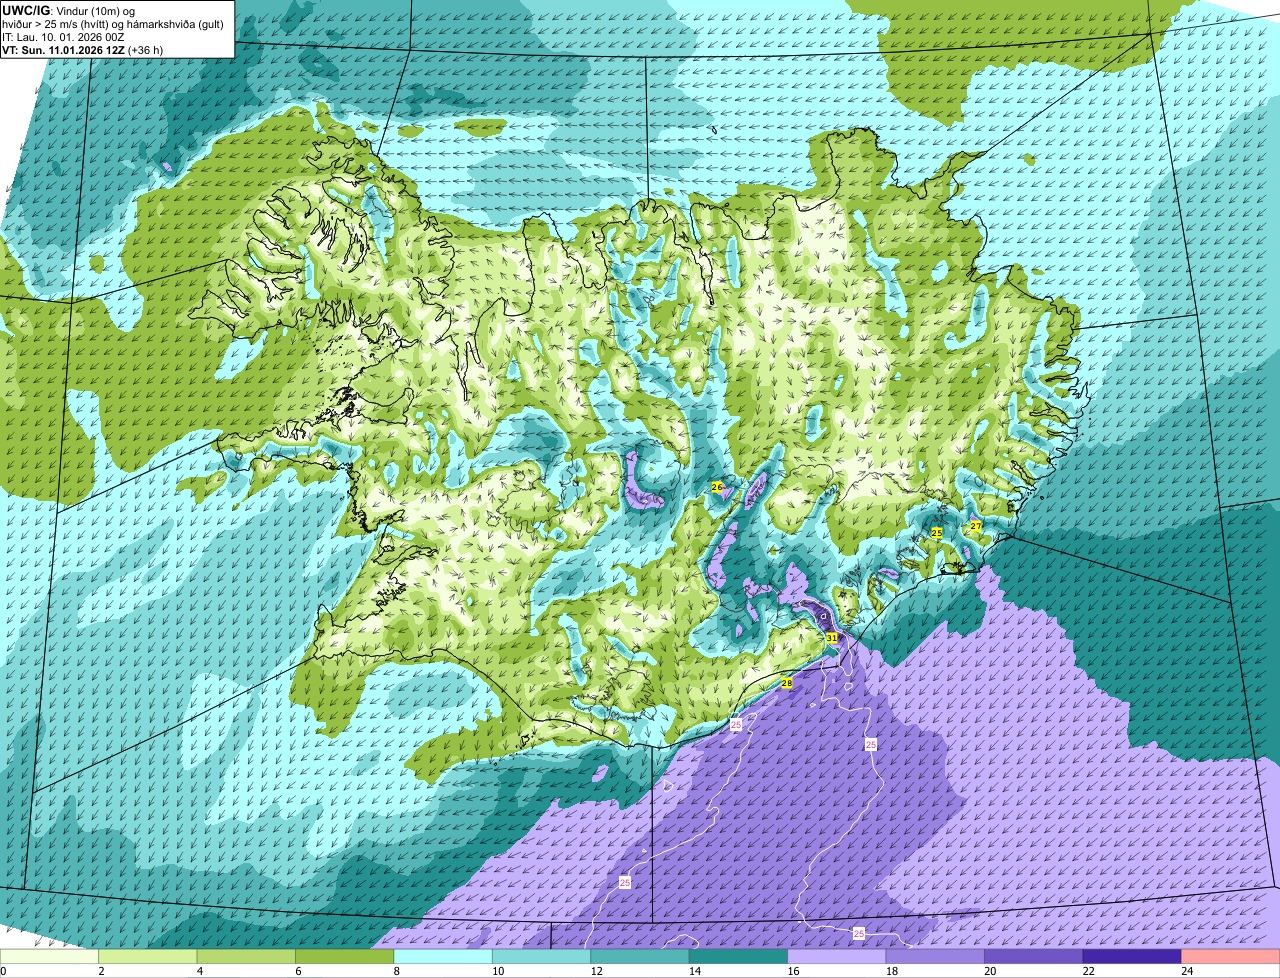This screenshot has height=978, width=1280.
Task: Click the legend tick label 0
Action: tap(3, 971)
